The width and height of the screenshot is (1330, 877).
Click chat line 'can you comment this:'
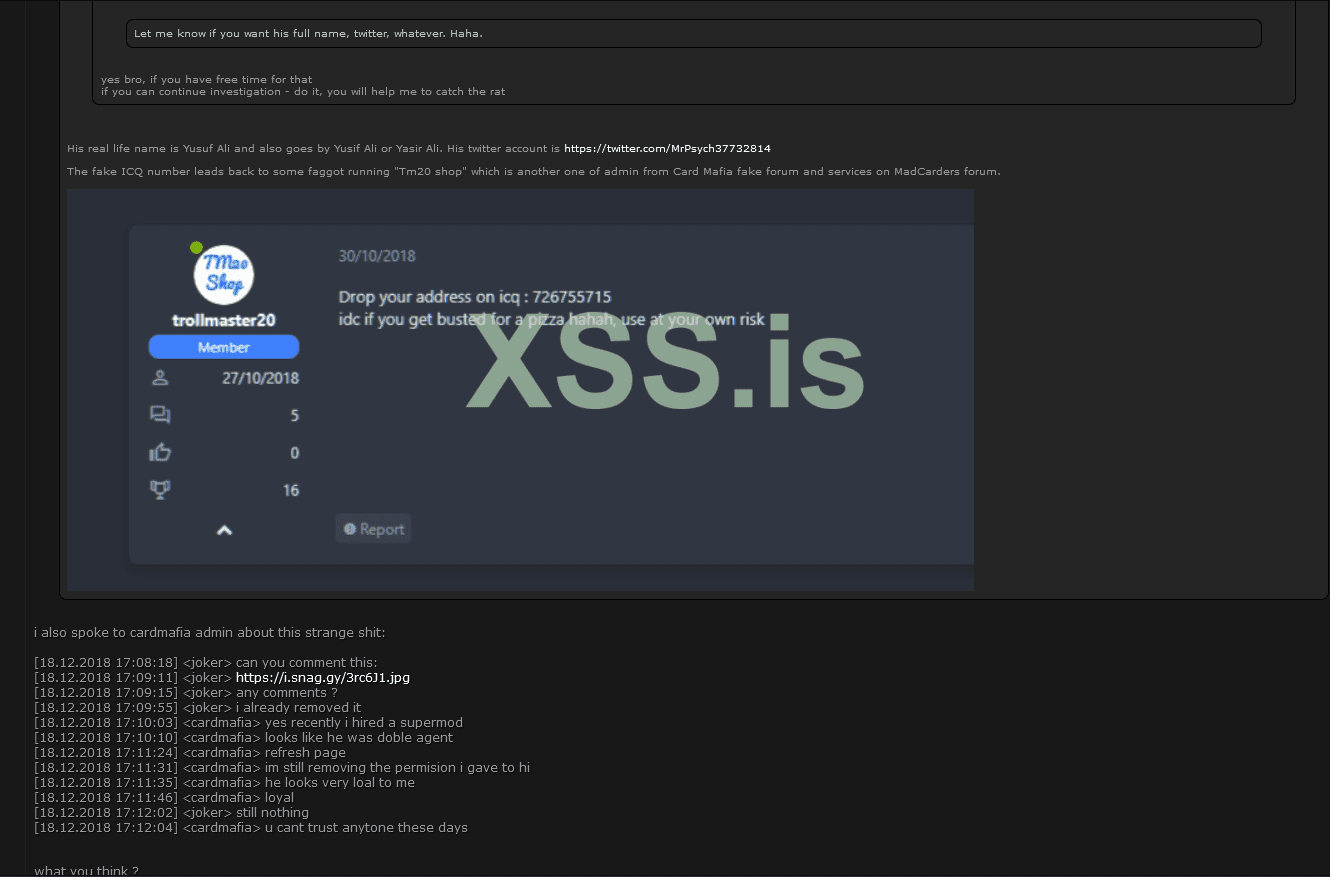[206, 663]
